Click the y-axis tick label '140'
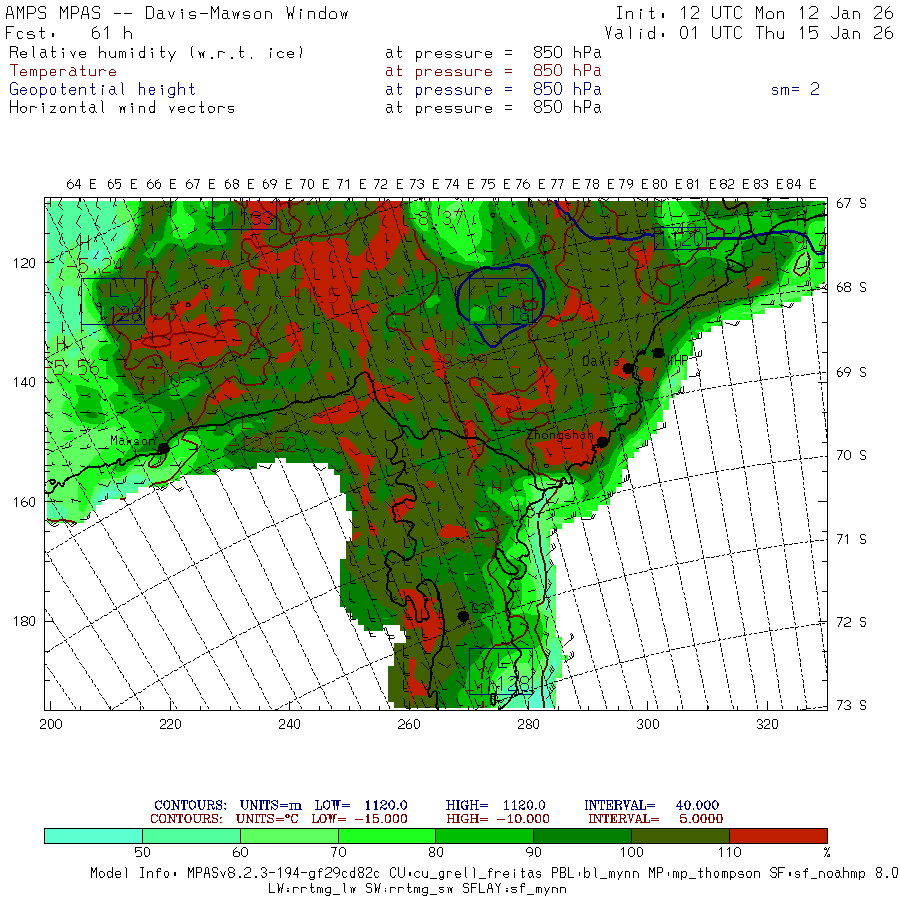 [24, 382]
